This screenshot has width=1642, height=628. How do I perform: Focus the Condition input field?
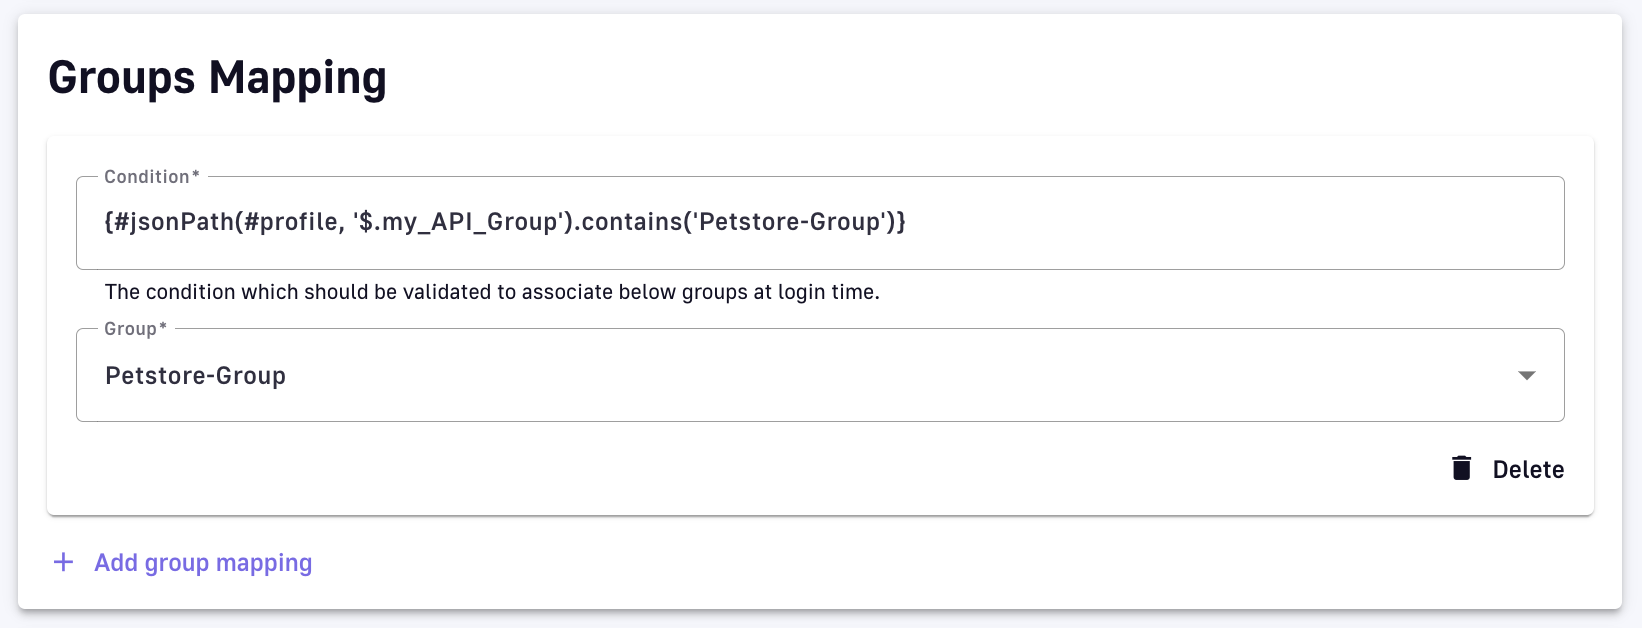[x=1200, y=222]
